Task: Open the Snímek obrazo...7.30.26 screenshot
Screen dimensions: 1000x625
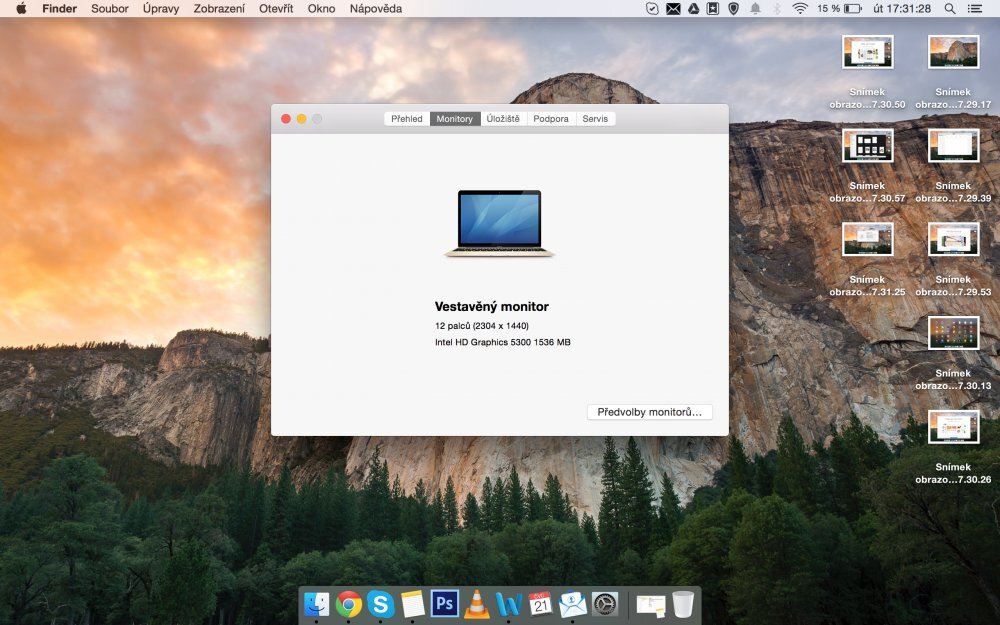Action: (x=953, y=428)
